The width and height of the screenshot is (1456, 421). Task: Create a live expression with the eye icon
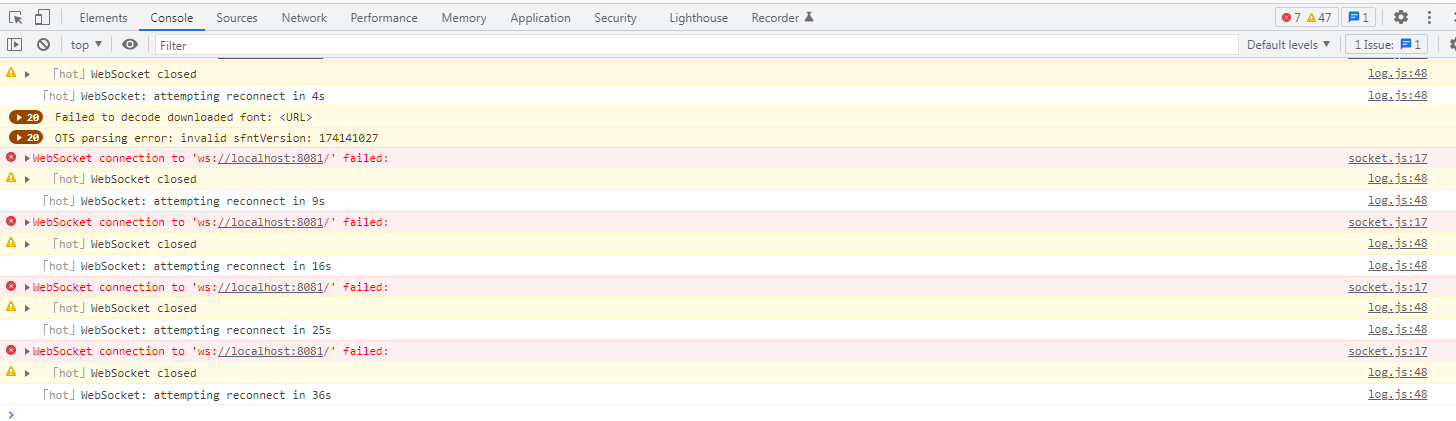click(130, 44)
